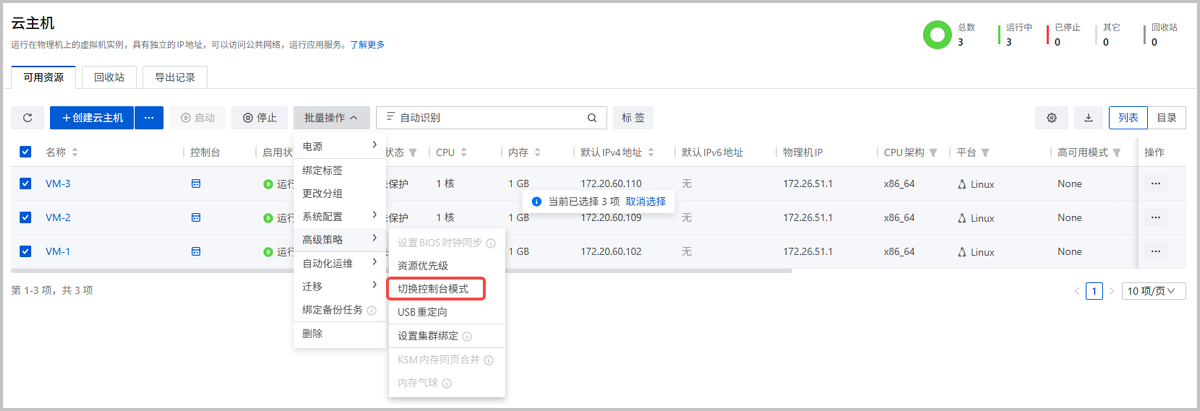Open console icon for VM-3
This screenshot has width=1200, height=411.
(196, 184)
